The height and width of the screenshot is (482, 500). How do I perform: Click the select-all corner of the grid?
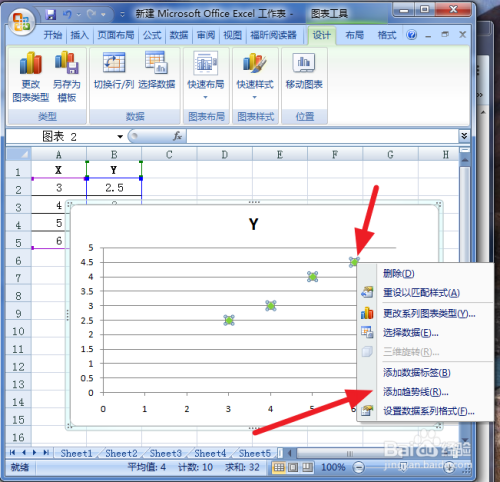point(19,154)
